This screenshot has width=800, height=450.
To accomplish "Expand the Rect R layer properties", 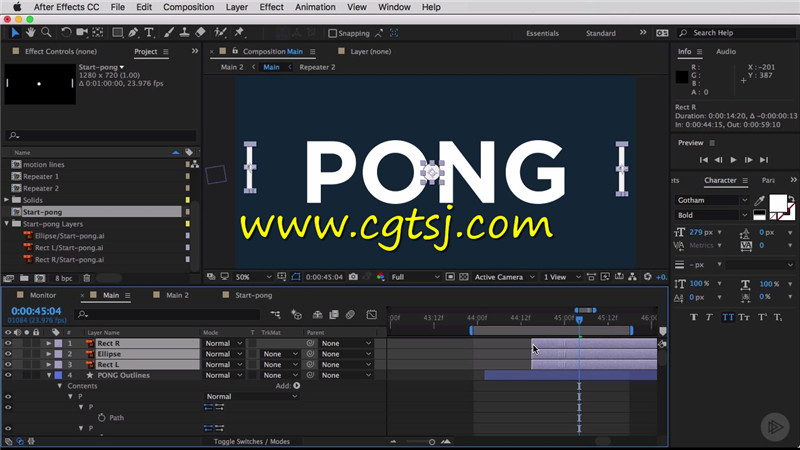I will [x=48, y=343].
